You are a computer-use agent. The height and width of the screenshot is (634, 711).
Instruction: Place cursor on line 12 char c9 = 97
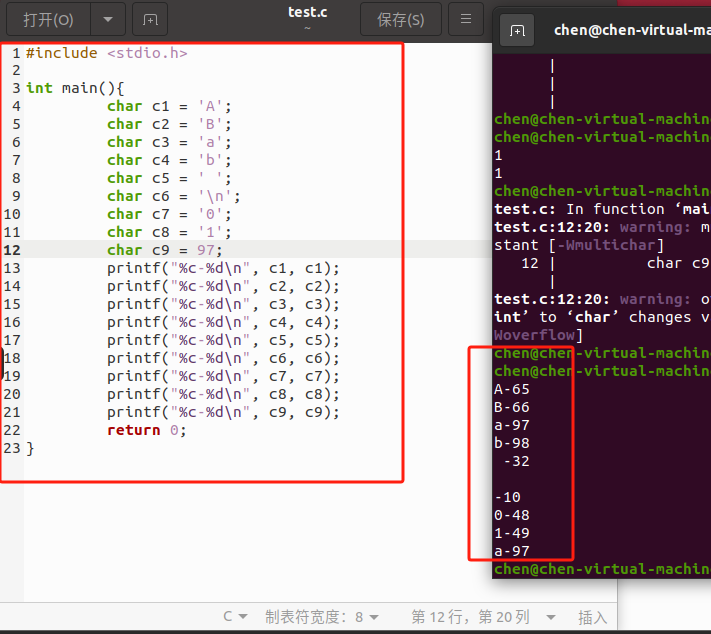(x=165, y=250)
